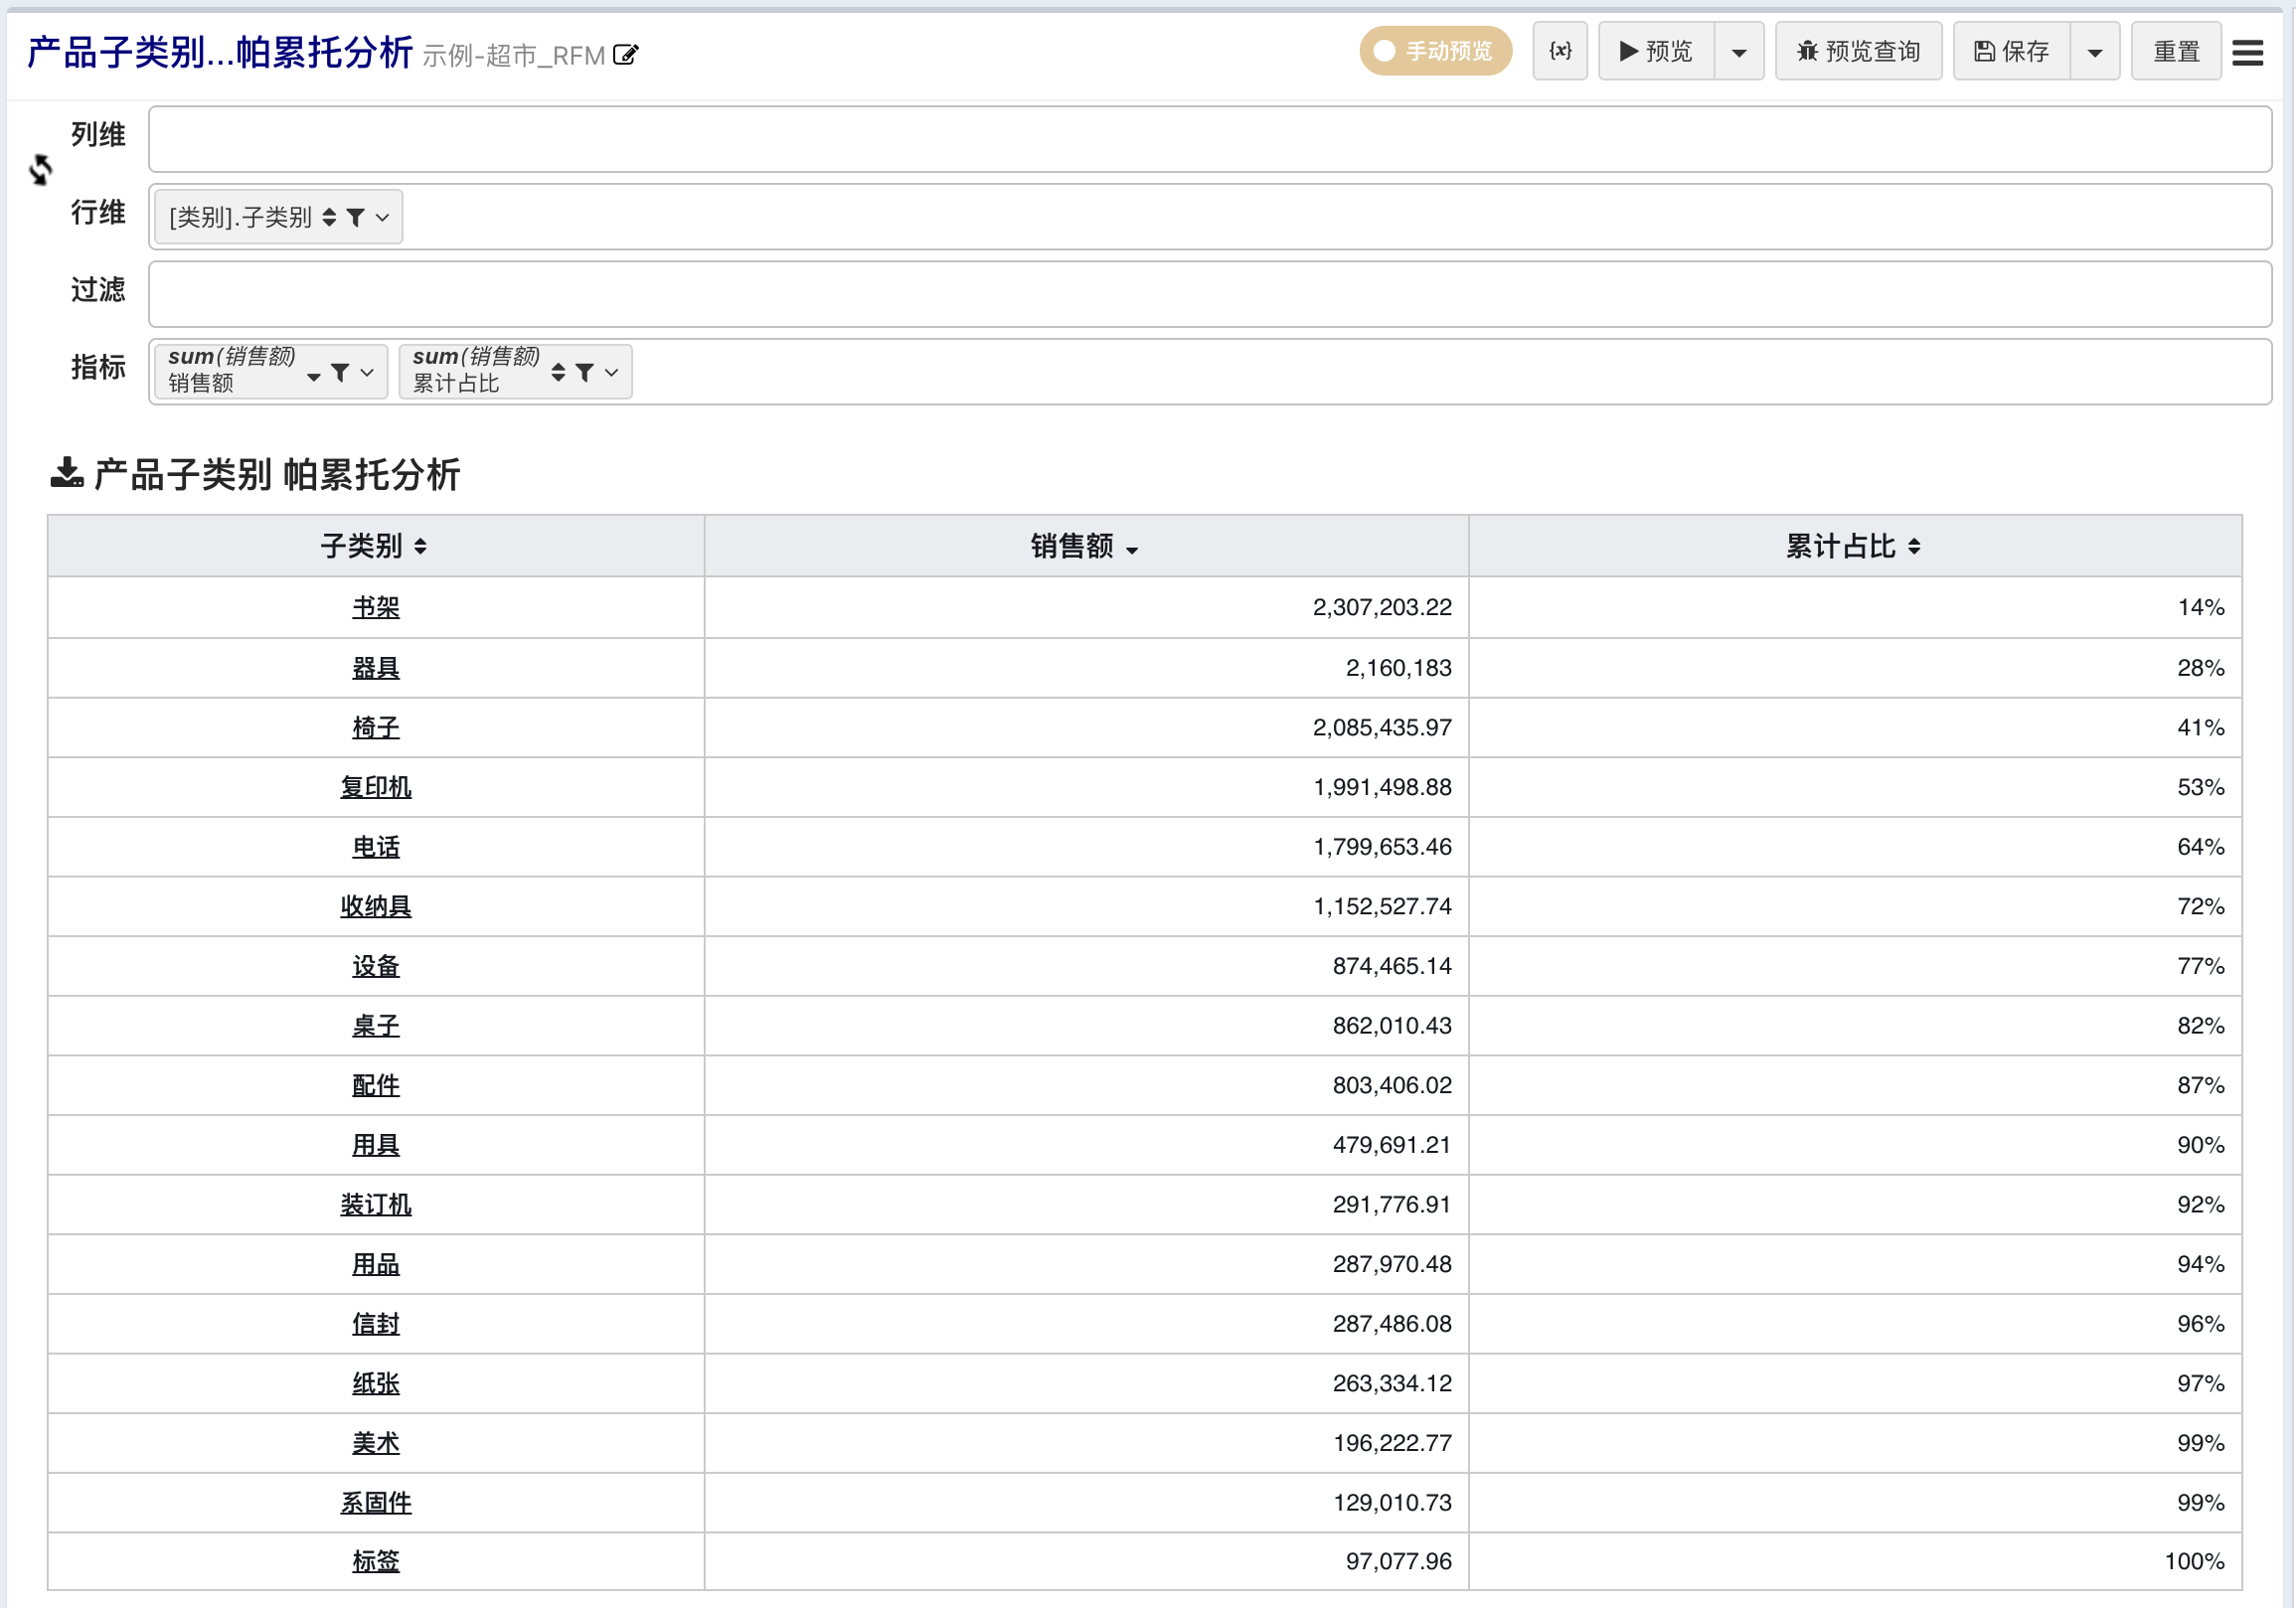Click the empty 列维 column dimension field
Image resolution: width=2296 pixels, height=1608 pixels.
pos(1209,139)
